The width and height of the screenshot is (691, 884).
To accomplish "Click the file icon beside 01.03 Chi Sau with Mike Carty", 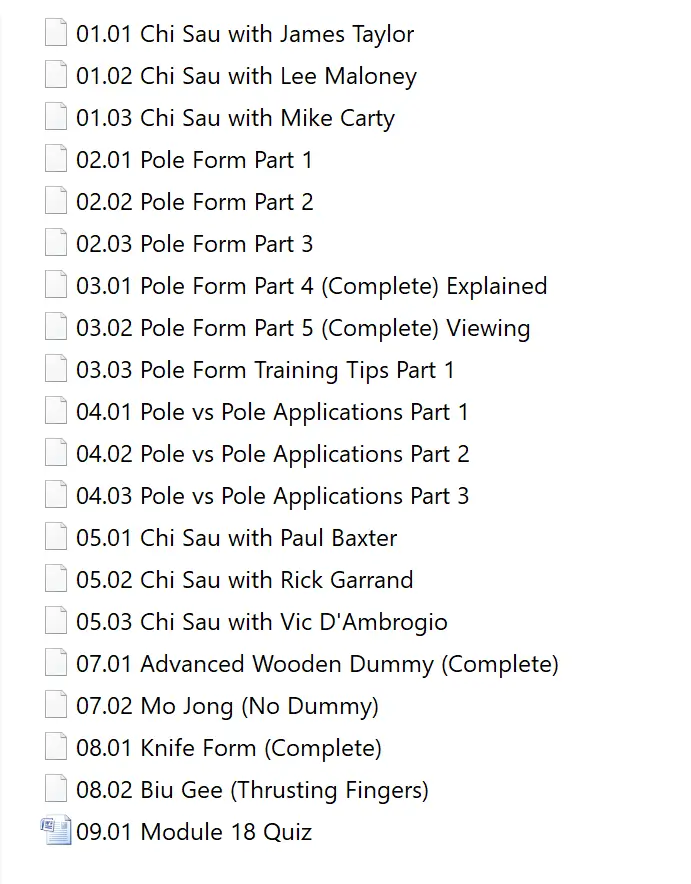I will coord(56,118).
